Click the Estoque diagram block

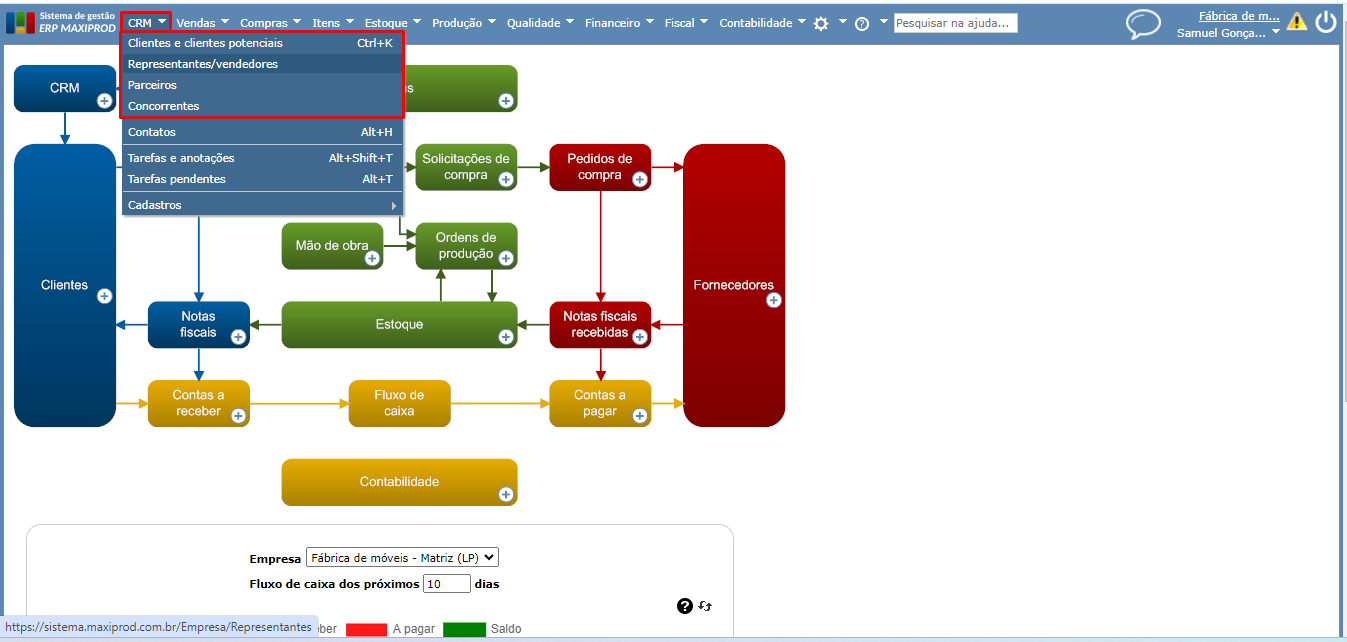[x=399, y=324]
